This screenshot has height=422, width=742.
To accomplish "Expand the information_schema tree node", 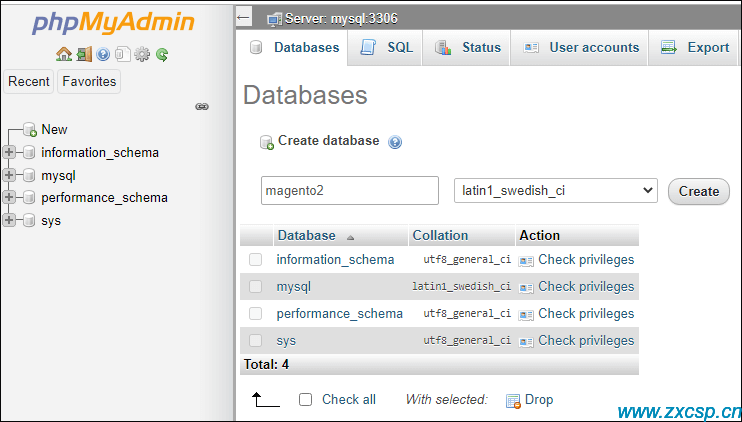I will point(9,152).
